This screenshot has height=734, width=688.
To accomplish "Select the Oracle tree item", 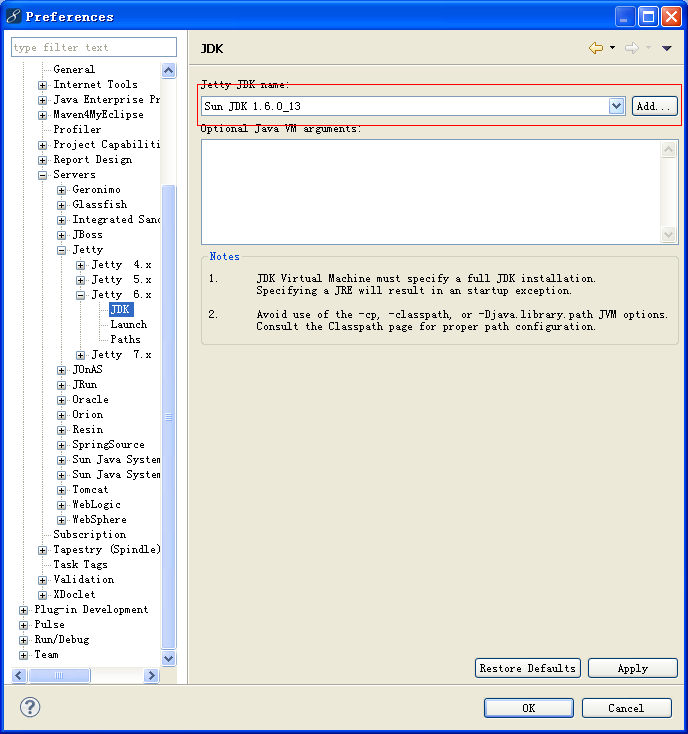I will coord(90,399).
